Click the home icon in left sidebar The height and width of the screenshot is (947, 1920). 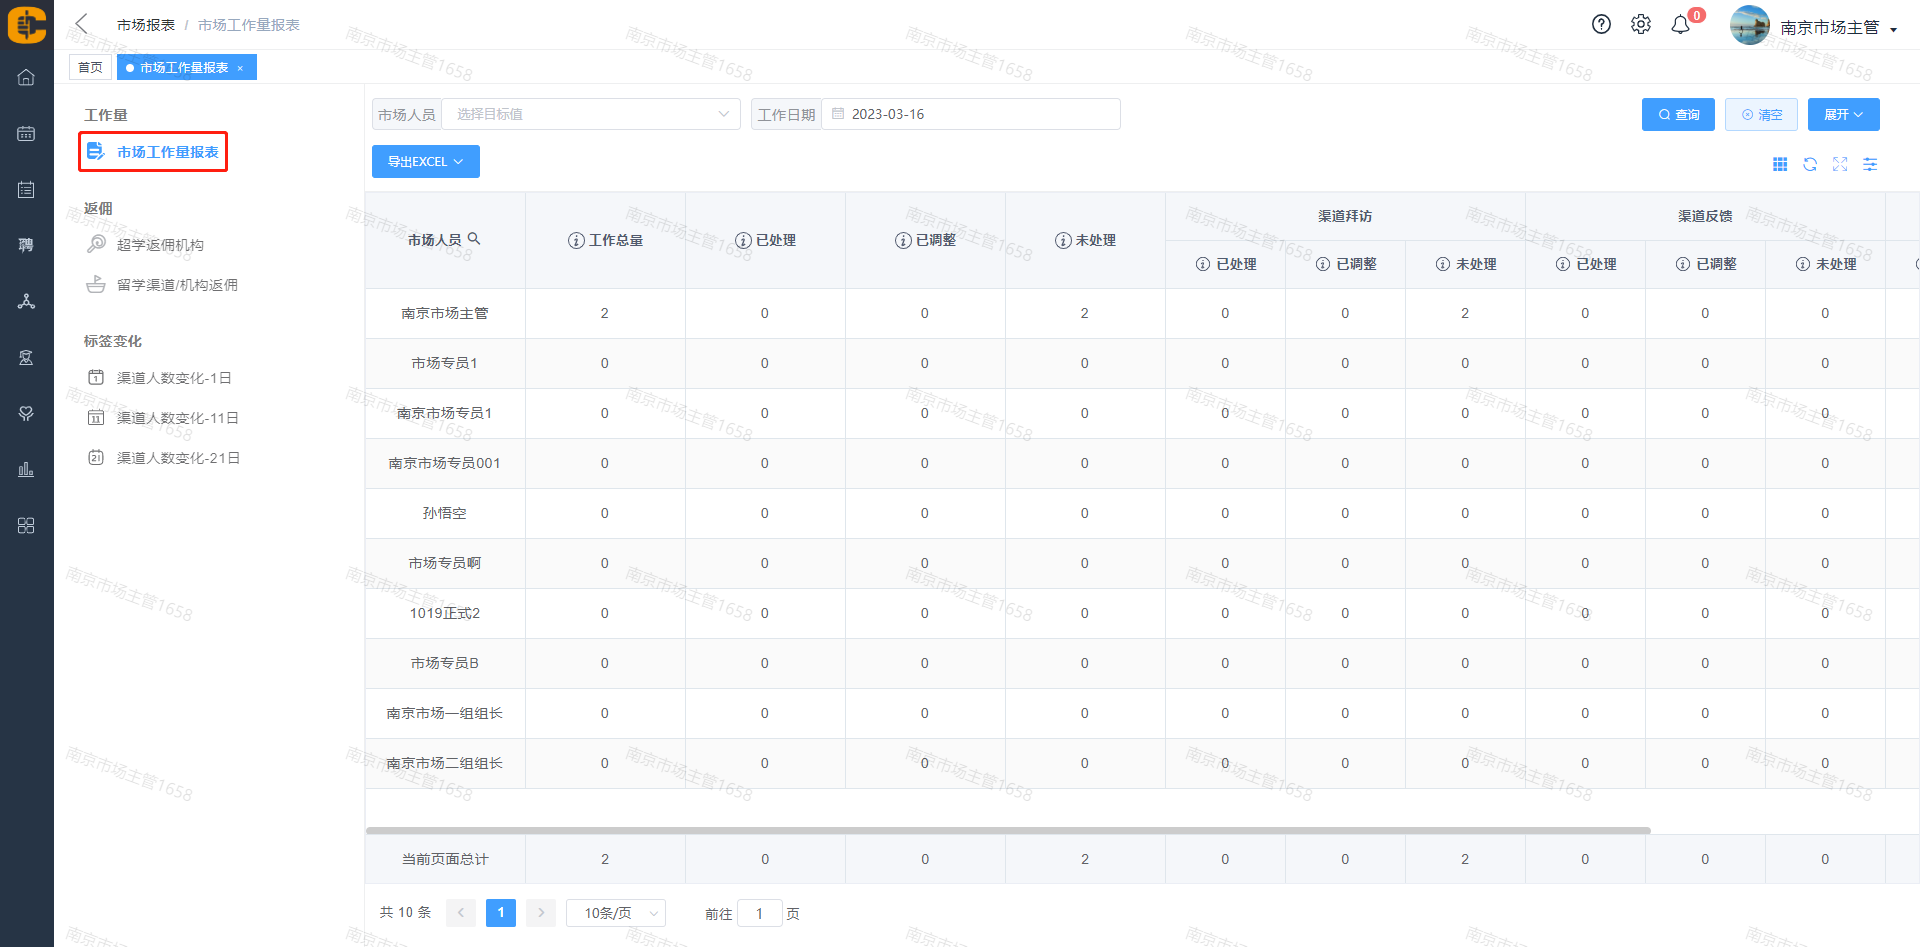pyautogui.click(x=26, y=78)
